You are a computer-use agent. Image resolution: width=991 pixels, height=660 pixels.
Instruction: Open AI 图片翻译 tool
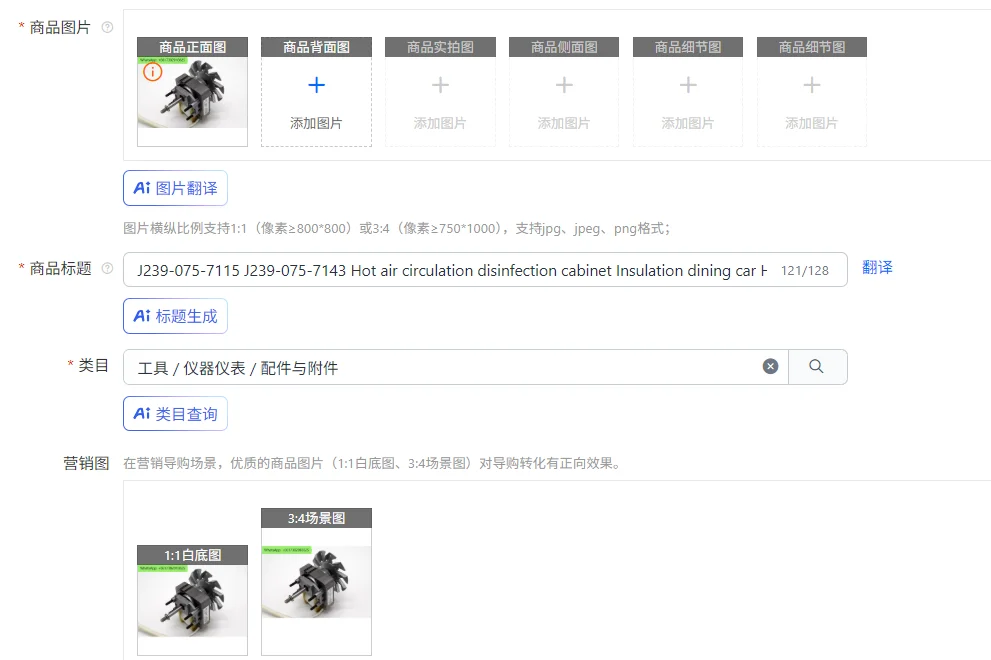[x=175, y=188]
